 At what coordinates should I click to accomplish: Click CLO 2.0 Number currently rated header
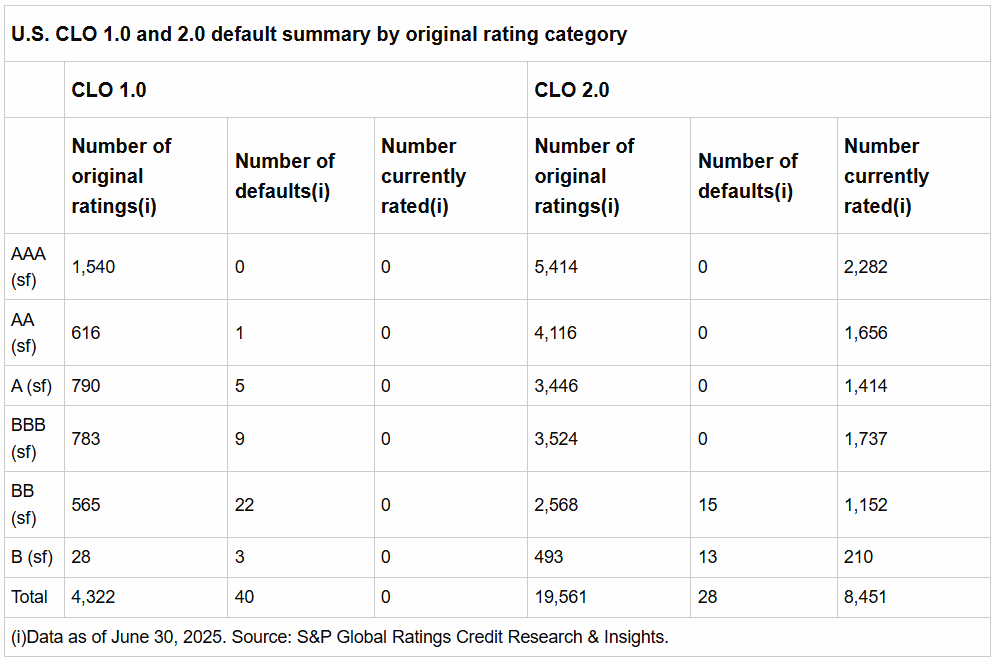(886, 176)
